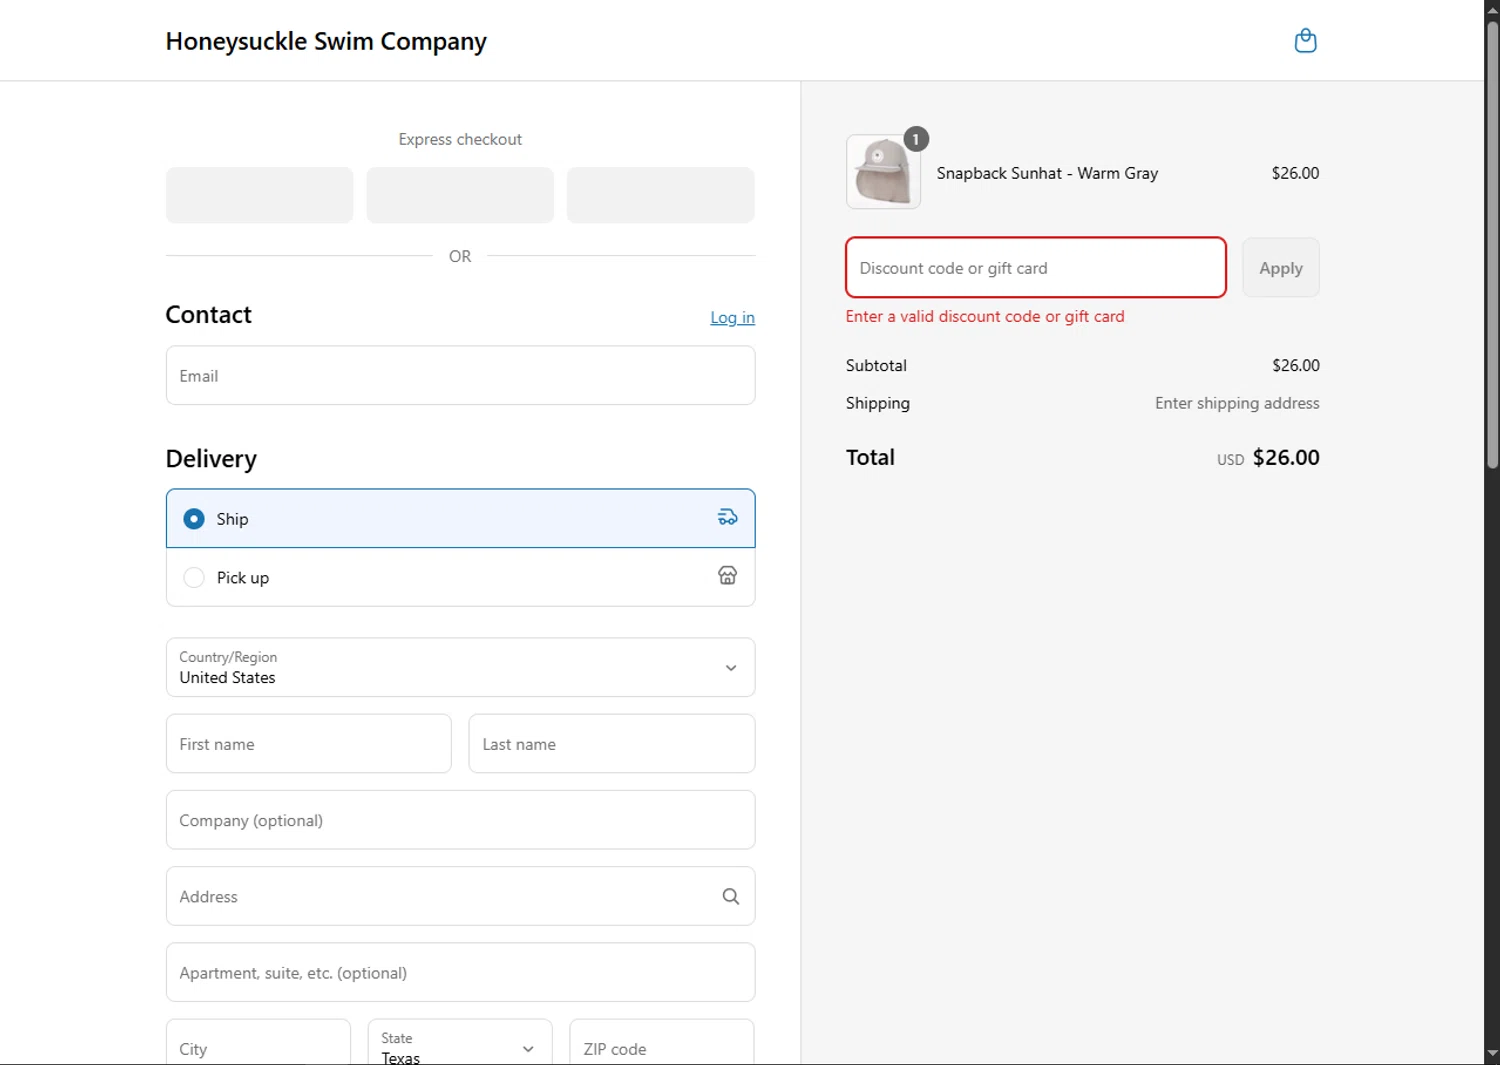This screenshot has width=1500, height=1065.
Task: Focus the Discount code or gift card field
Action: point(1035,267)
